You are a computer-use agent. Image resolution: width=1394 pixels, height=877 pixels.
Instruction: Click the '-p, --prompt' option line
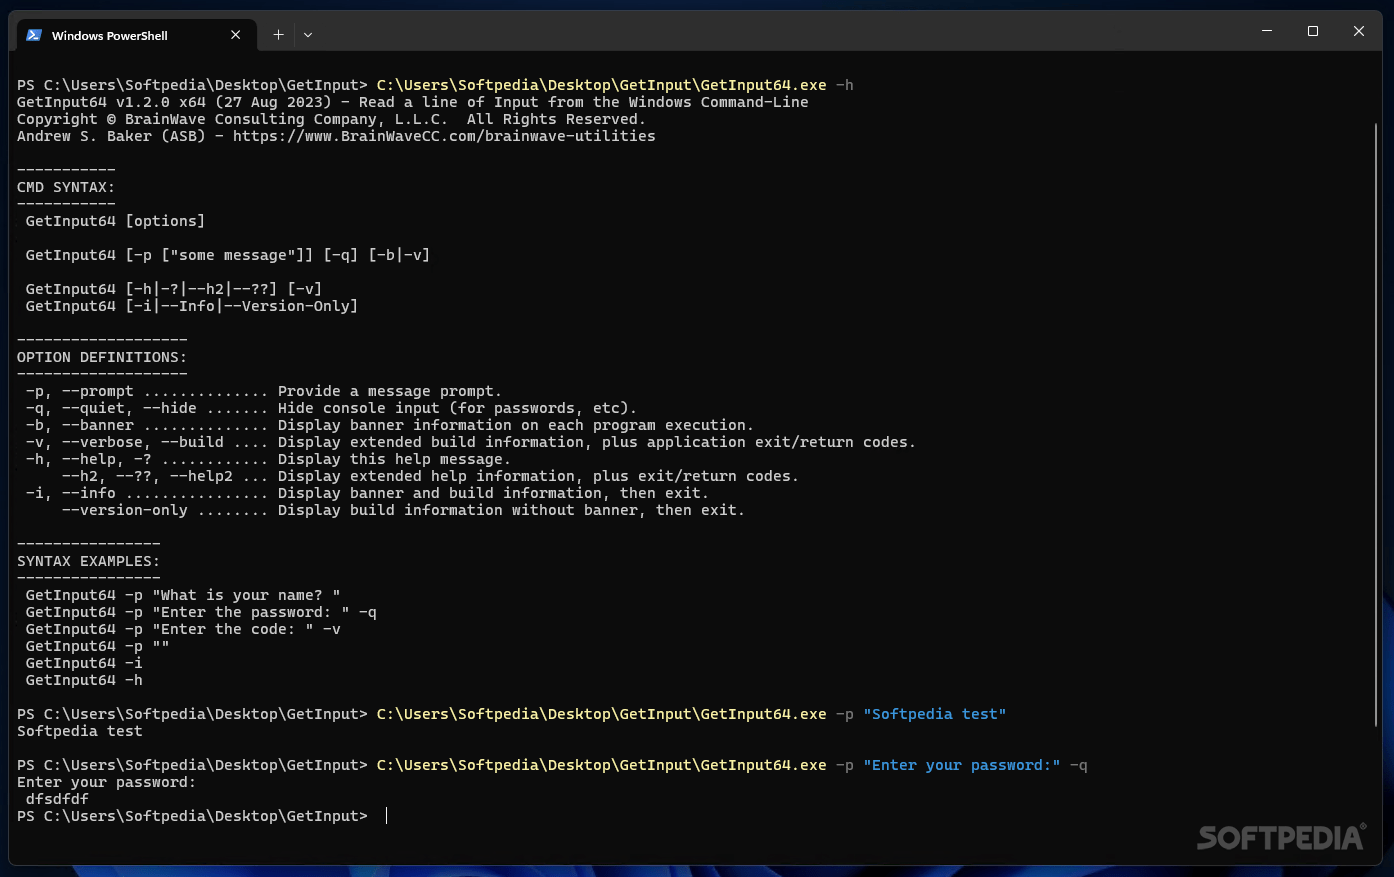(x=264, y=391)
